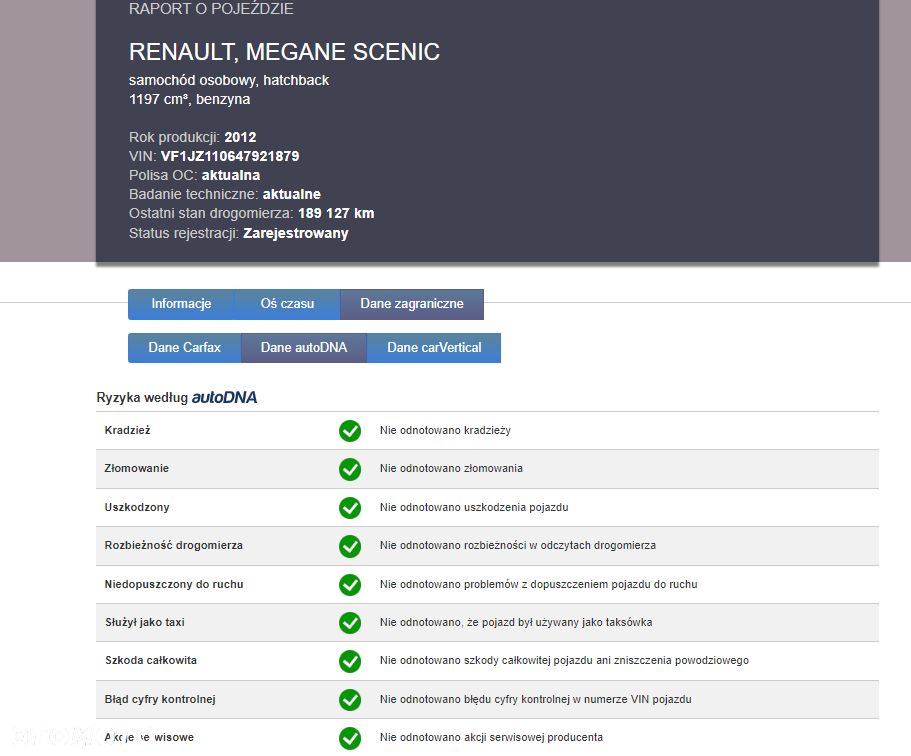The height and width of the screenshot is (756, 911).
Task: Open the Informacje tab
Action: click(x=181, y=304)
